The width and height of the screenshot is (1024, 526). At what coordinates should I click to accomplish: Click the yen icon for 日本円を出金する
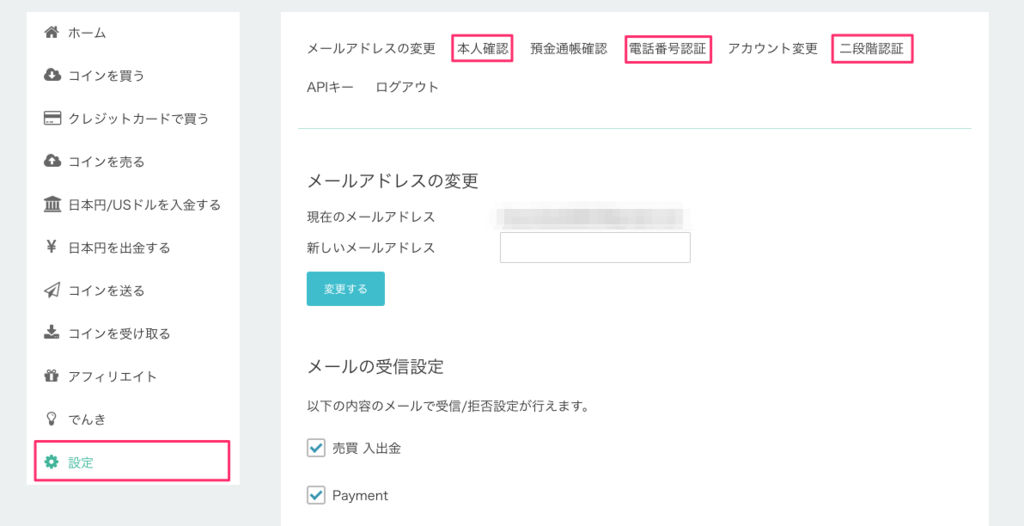click(x=52, y=248)
